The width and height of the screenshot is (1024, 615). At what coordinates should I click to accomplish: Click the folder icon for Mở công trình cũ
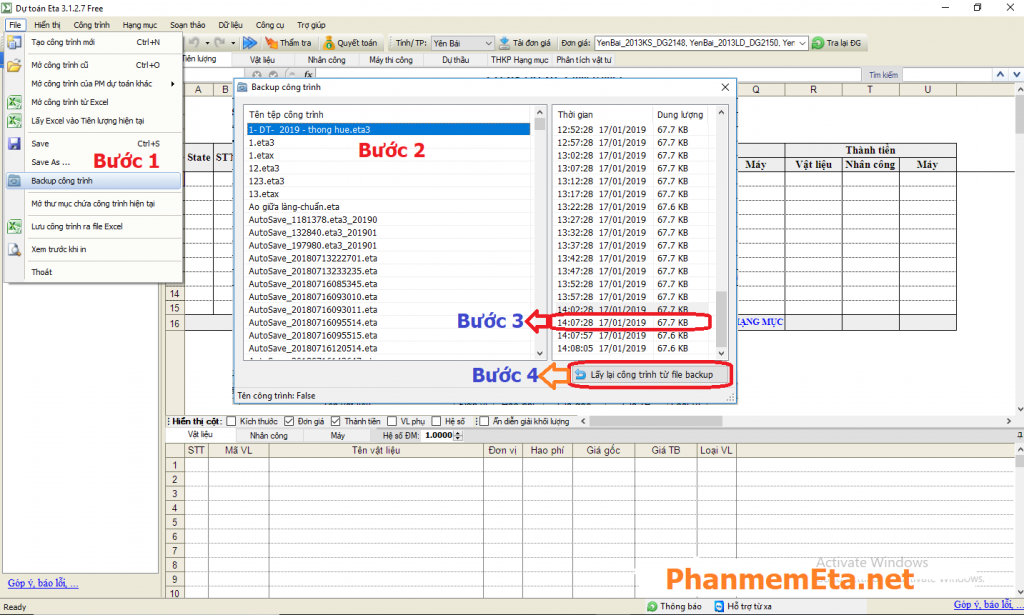pyautogui.click(x=15, y=65)
